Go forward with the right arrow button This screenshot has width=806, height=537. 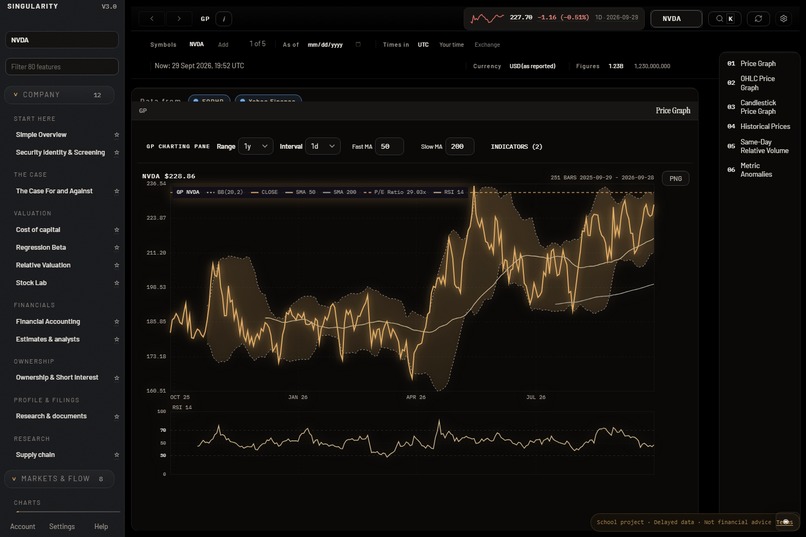(179, 18)
